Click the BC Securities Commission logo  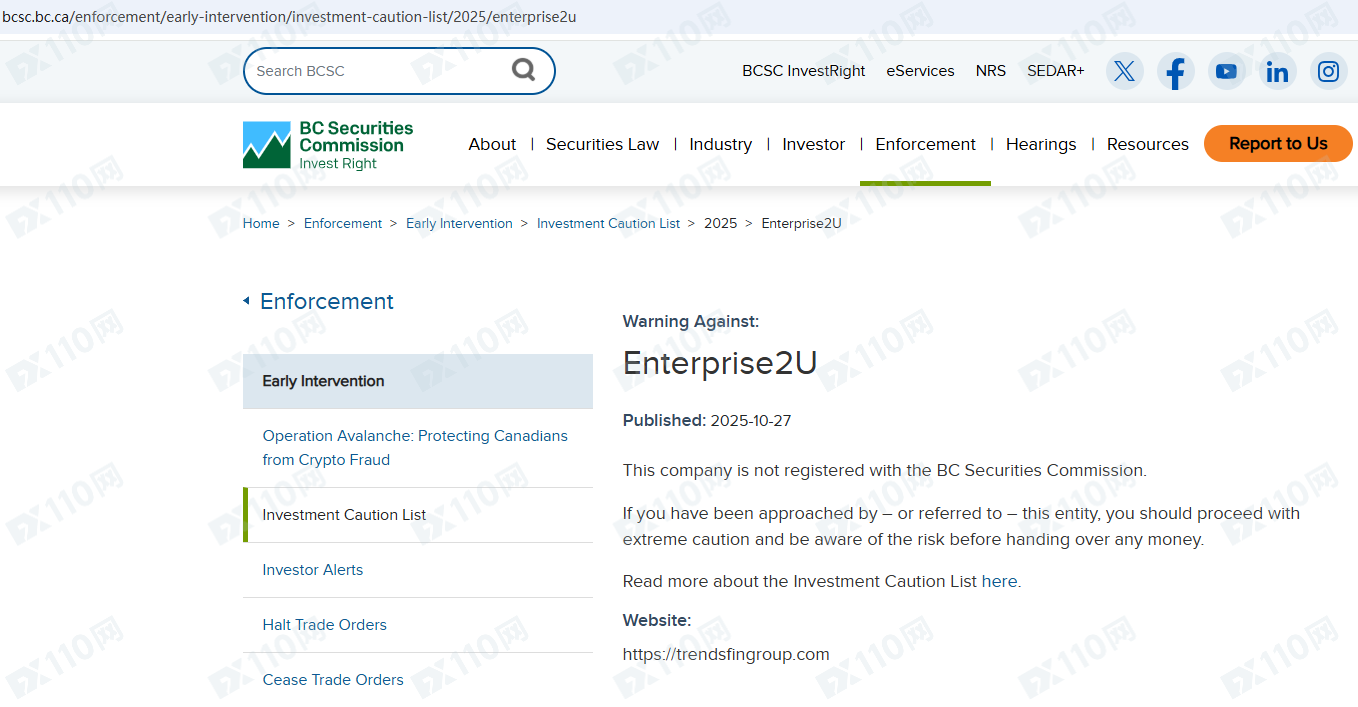(x=328, y=145)
